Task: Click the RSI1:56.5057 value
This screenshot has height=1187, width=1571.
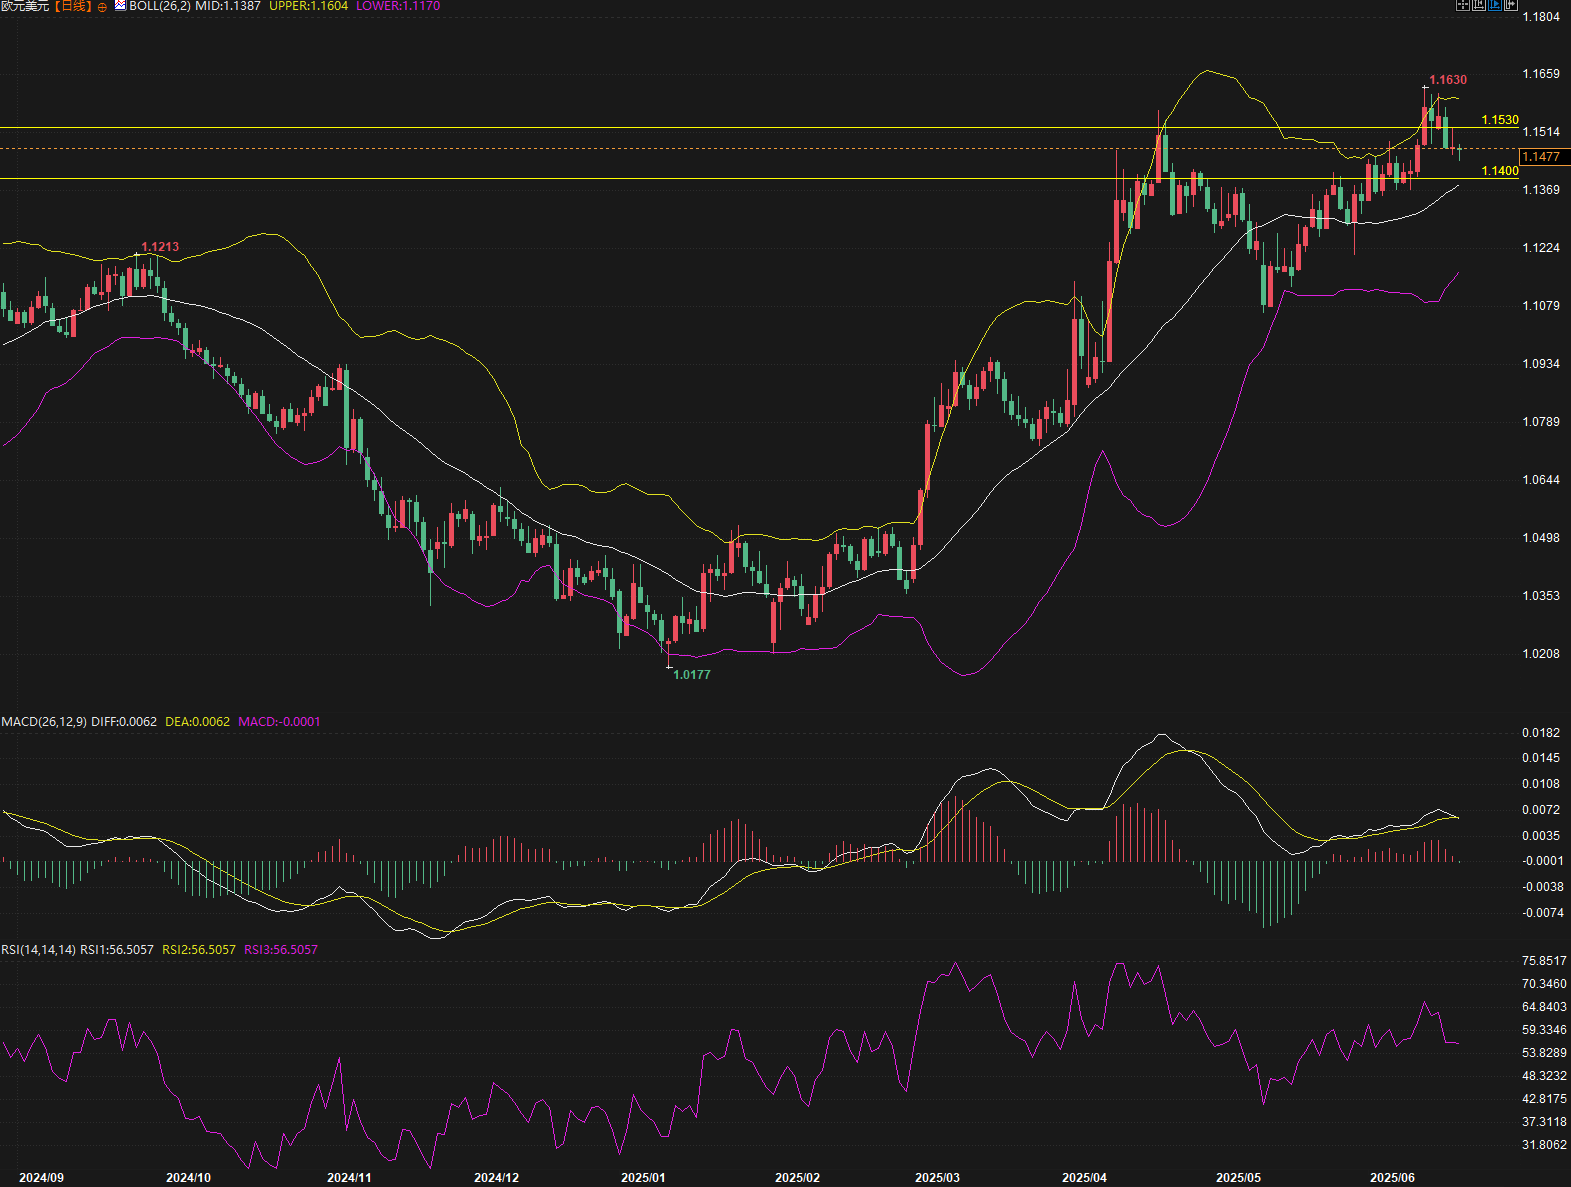Action: pyautogui.click(x=117, y=949)
